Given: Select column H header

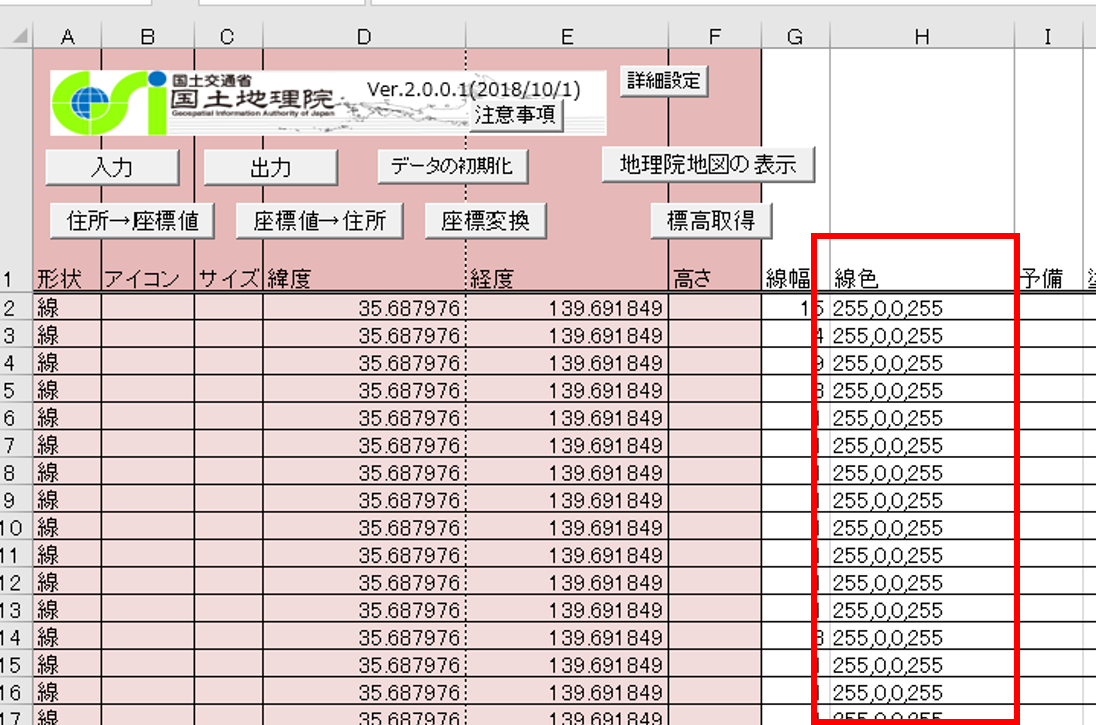Looking at the screenshot, I should [922, 36].
